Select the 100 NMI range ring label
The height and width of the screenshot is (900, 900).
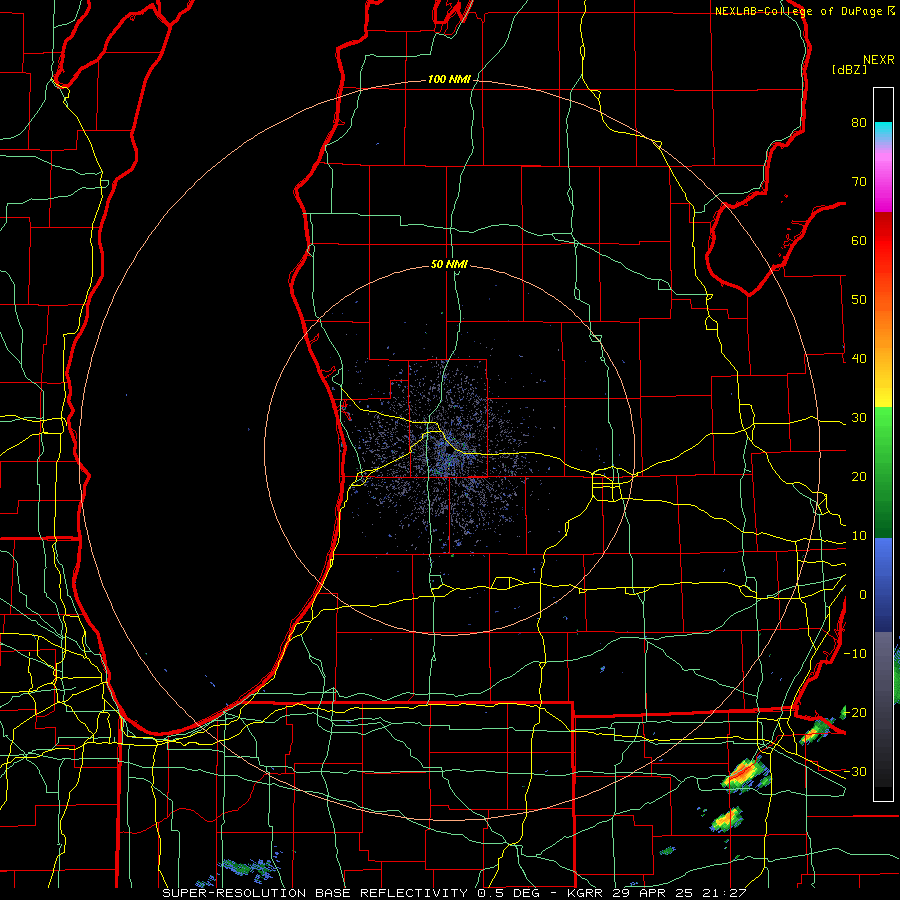448,79
